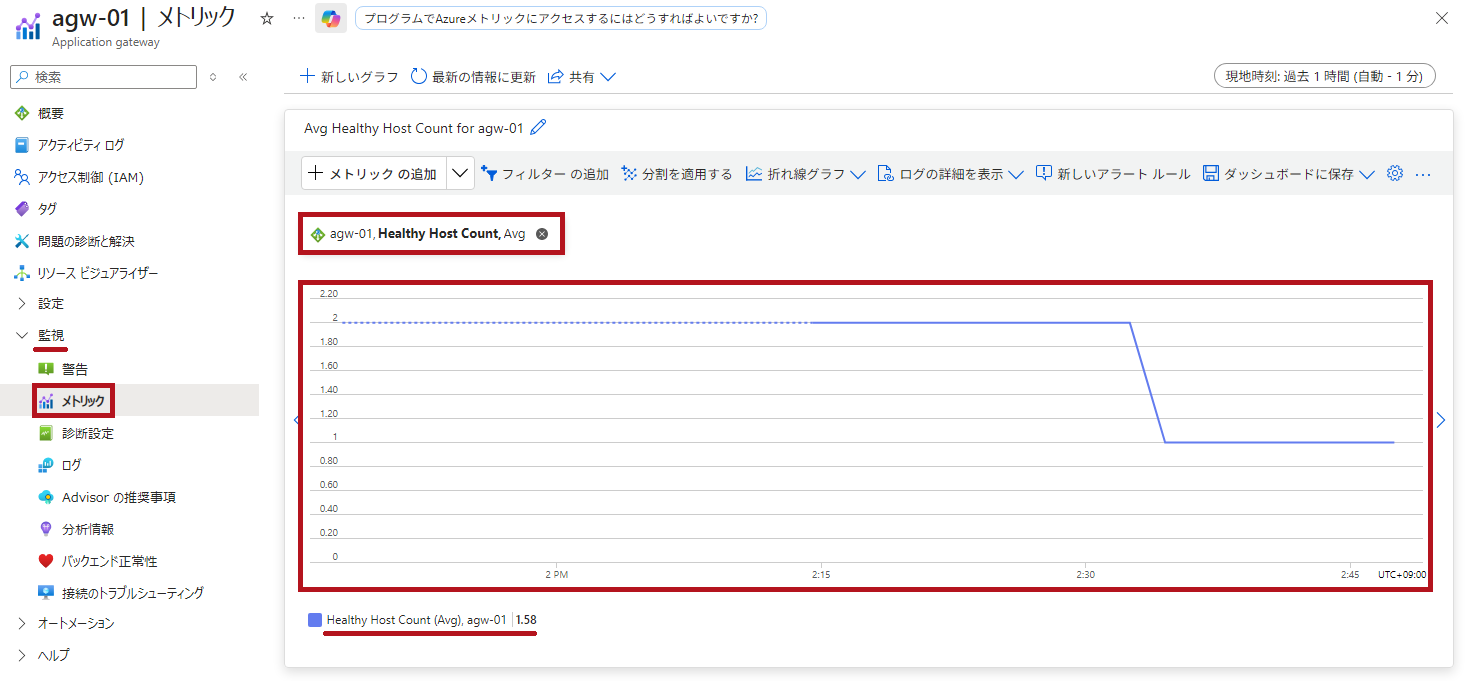Screen dimensions: 1465x681
Task: Click 新しいアラート ルール
Action: (x=1113, y=174)
